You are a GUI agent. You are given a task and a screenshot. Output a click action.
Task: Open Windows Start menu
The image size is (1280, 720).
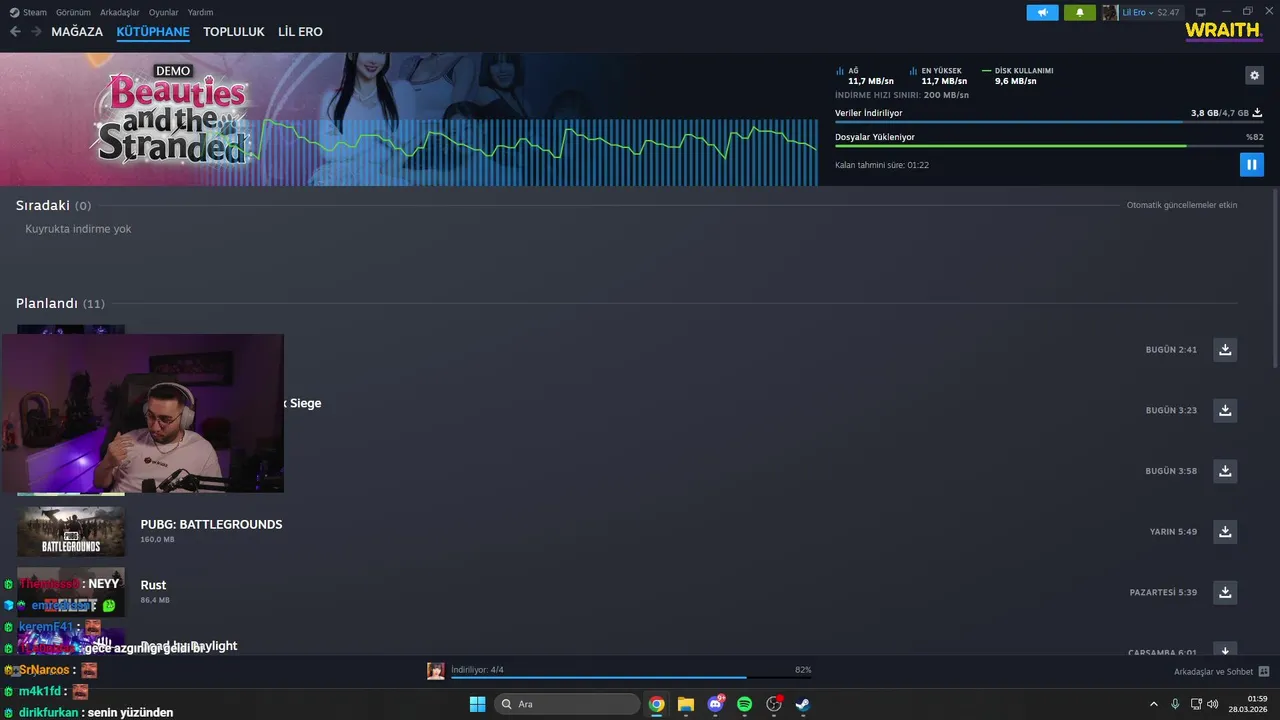[477, 704]
